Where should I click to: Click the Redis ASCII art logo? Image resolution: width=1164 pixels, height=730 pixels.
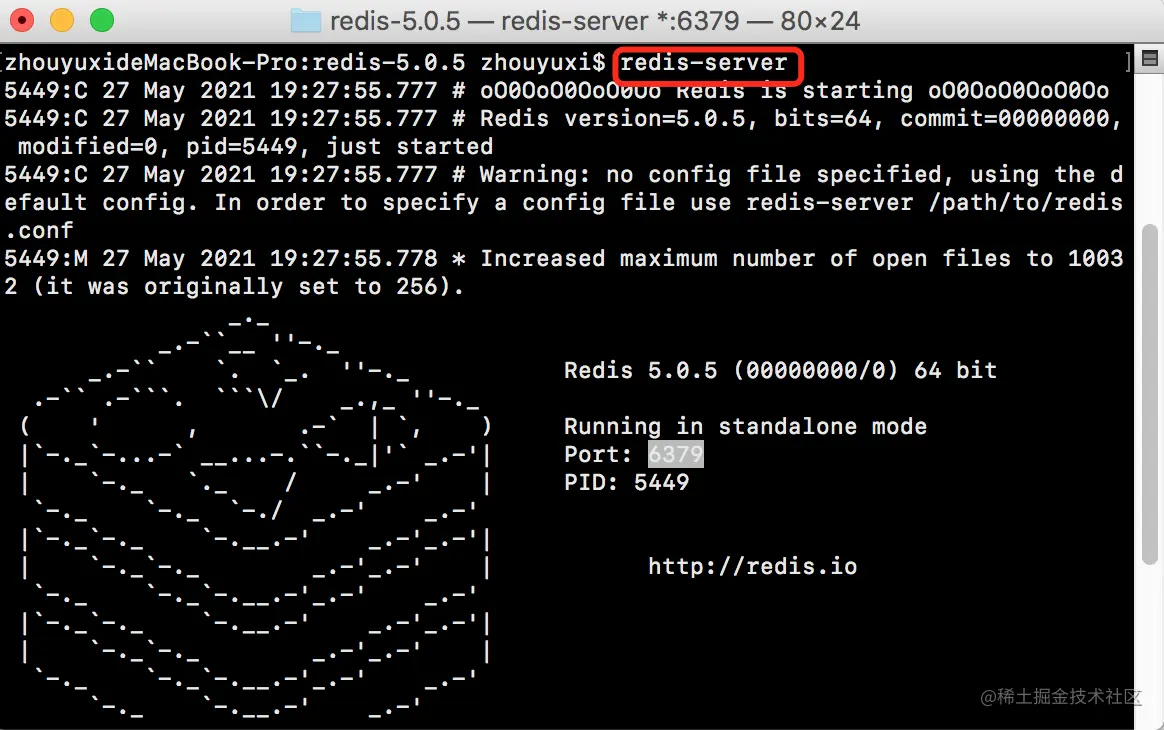tap(256, 517)
